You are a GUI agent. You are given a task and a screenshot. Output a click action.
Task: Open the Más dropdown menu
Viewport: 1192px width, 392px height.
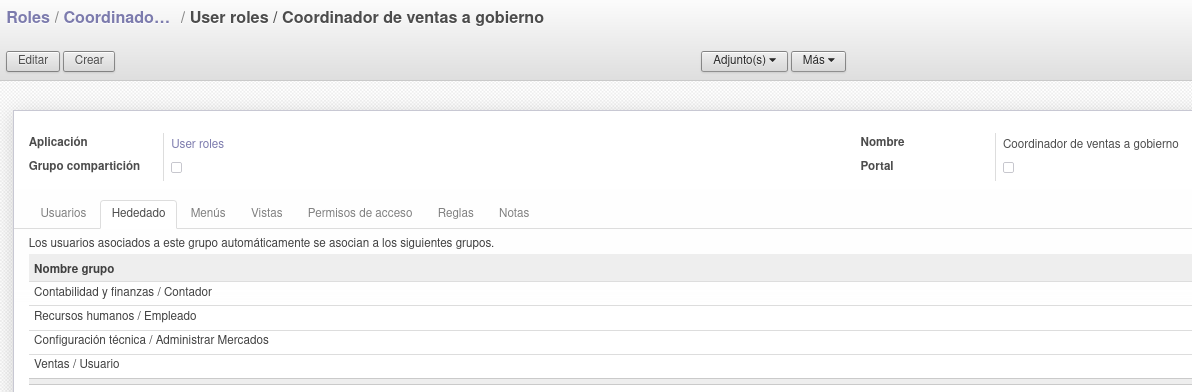pos(818,61)
